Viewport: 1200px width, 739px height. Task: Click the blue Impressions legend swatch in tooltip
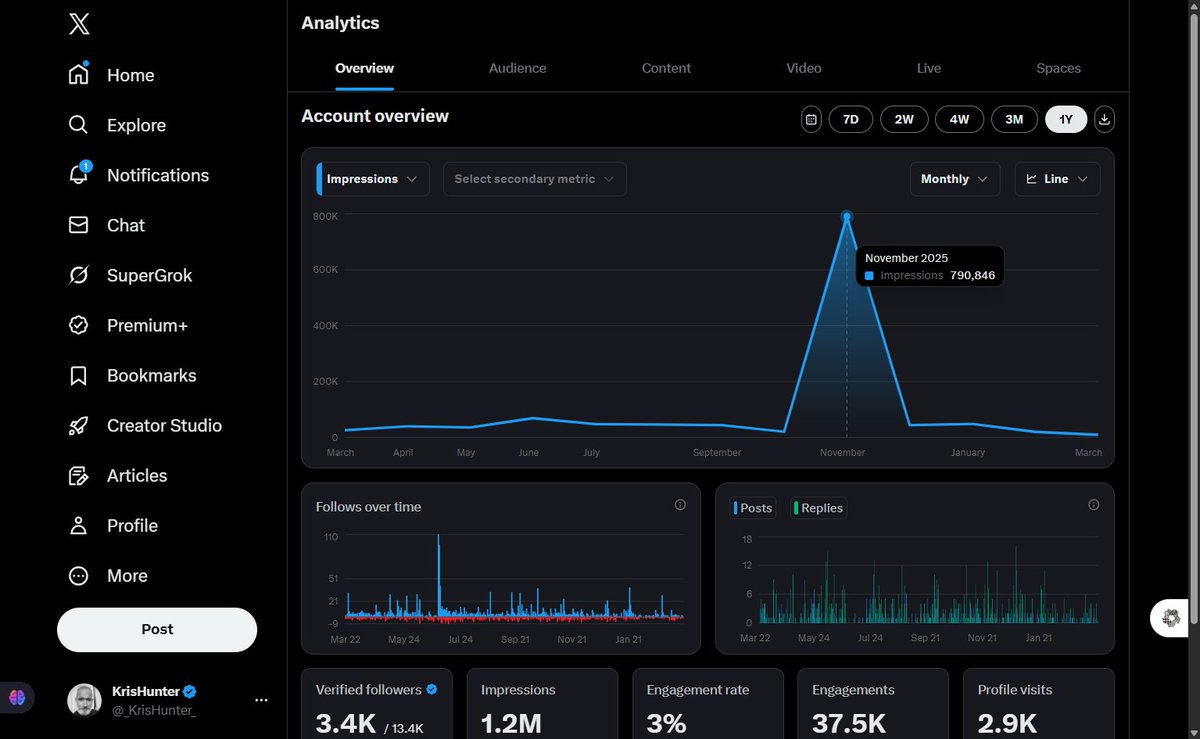(869, 276)
